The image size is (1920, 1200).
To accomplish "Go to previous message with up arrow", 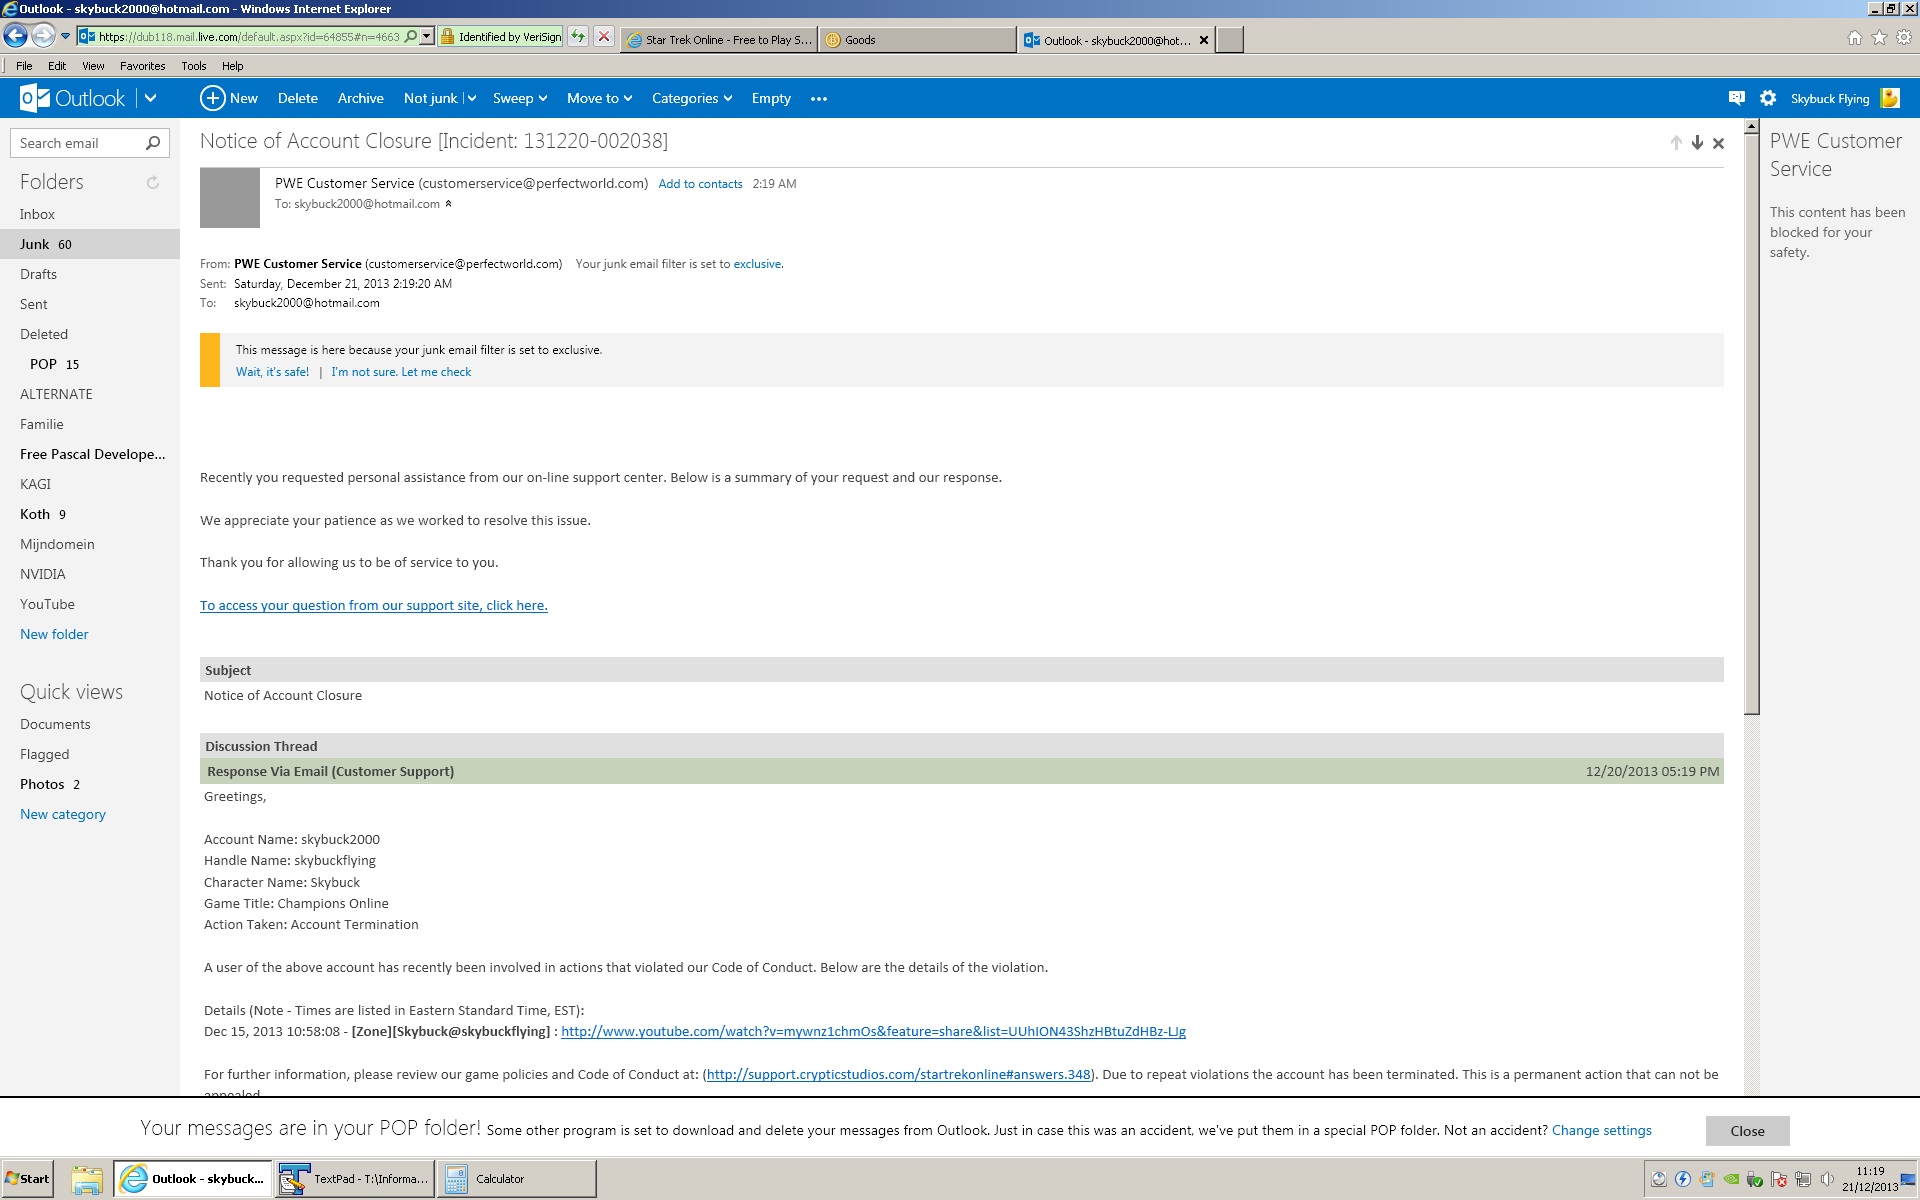I will 1676,143.
